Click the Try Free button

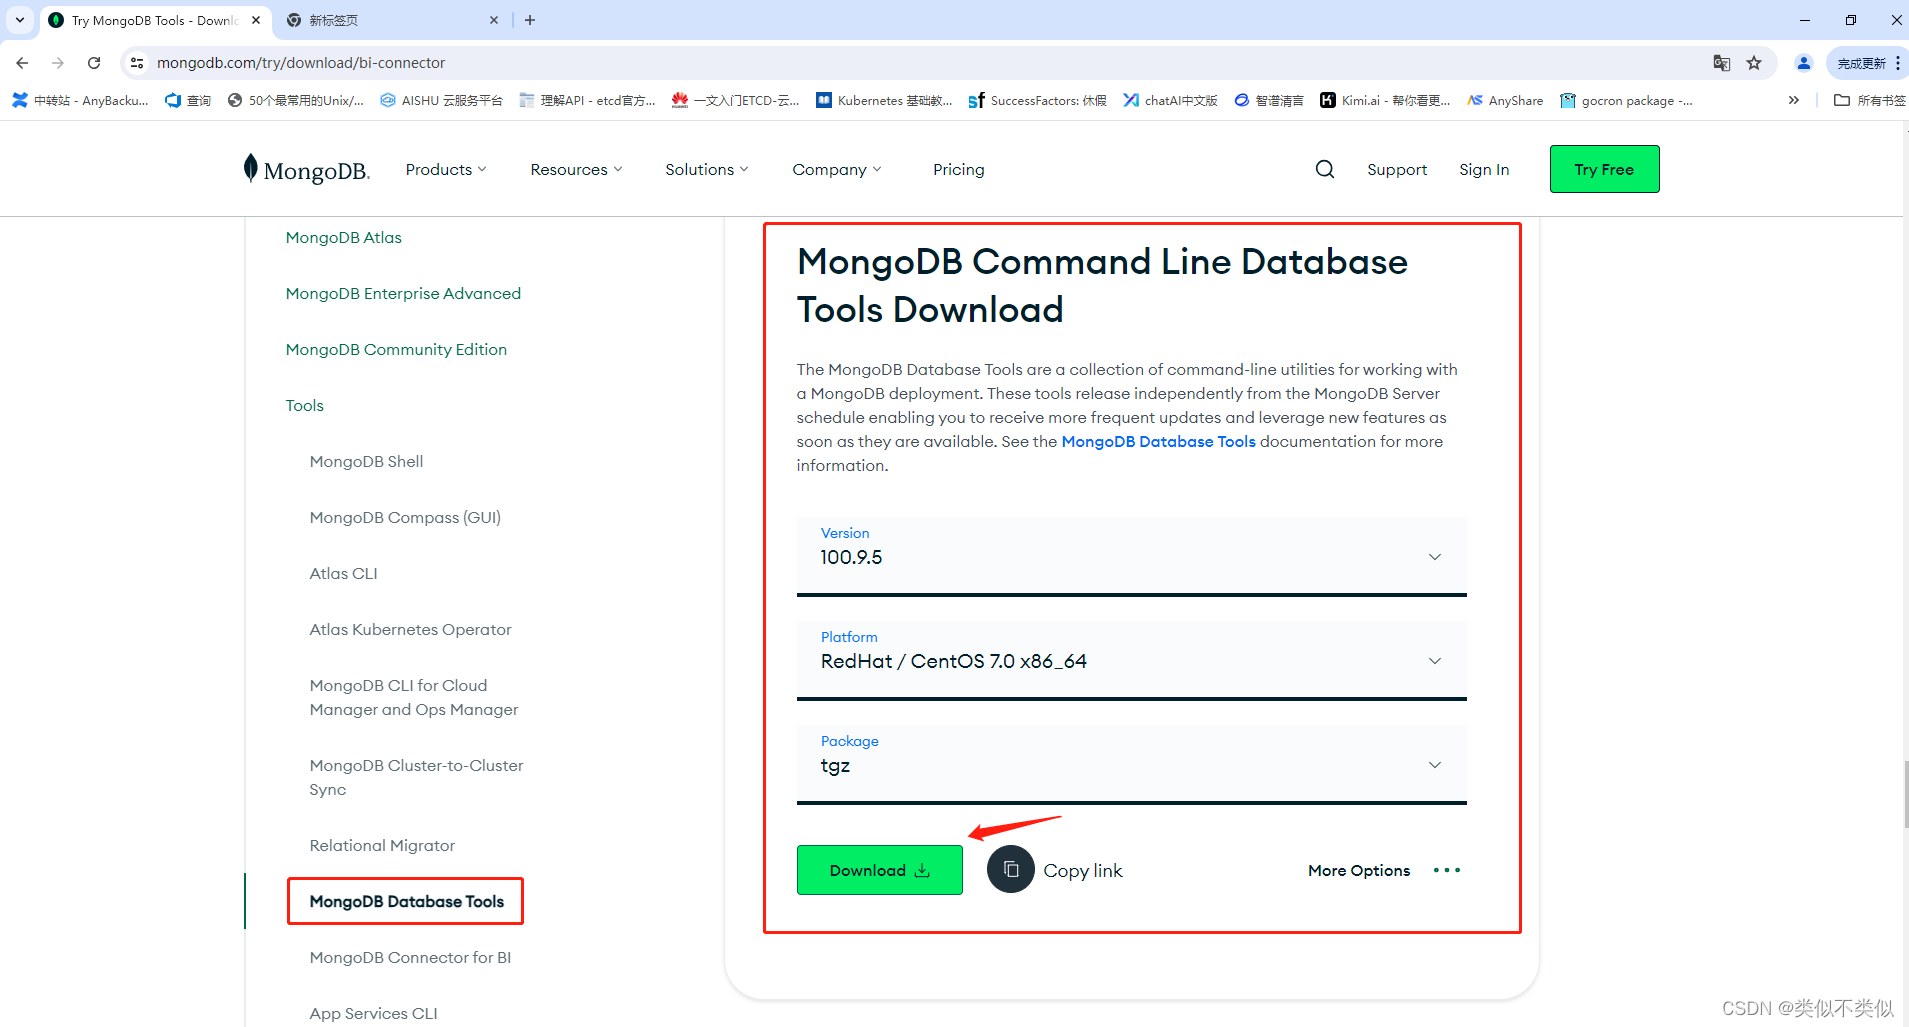click(1604, 168)
